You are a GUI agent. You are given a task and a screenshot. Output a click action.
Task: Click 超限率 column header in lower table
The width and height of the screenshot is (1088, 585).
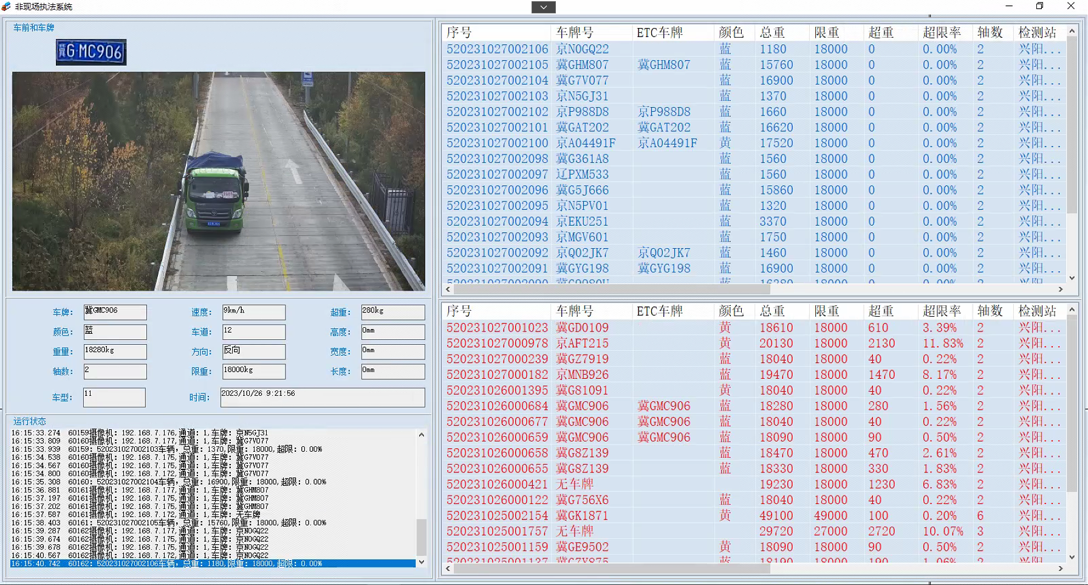[941, 311]
